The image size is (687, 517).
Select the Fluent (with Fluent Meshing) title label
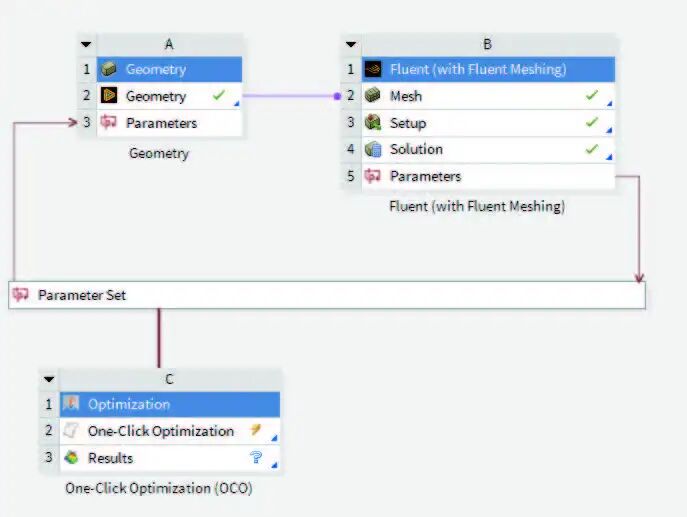pos(477,206)
